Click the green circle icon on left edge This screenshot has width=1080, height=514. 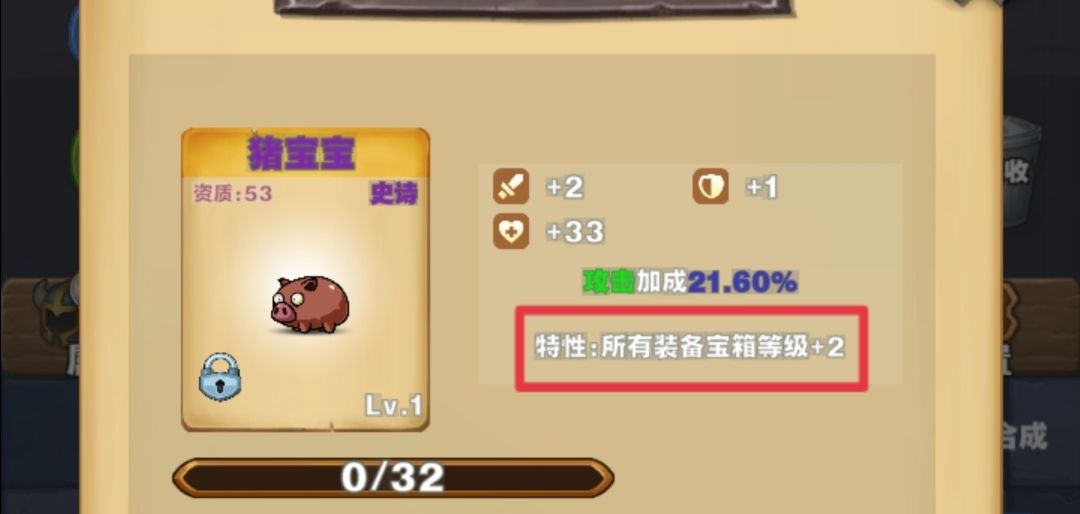coord(75,157)
